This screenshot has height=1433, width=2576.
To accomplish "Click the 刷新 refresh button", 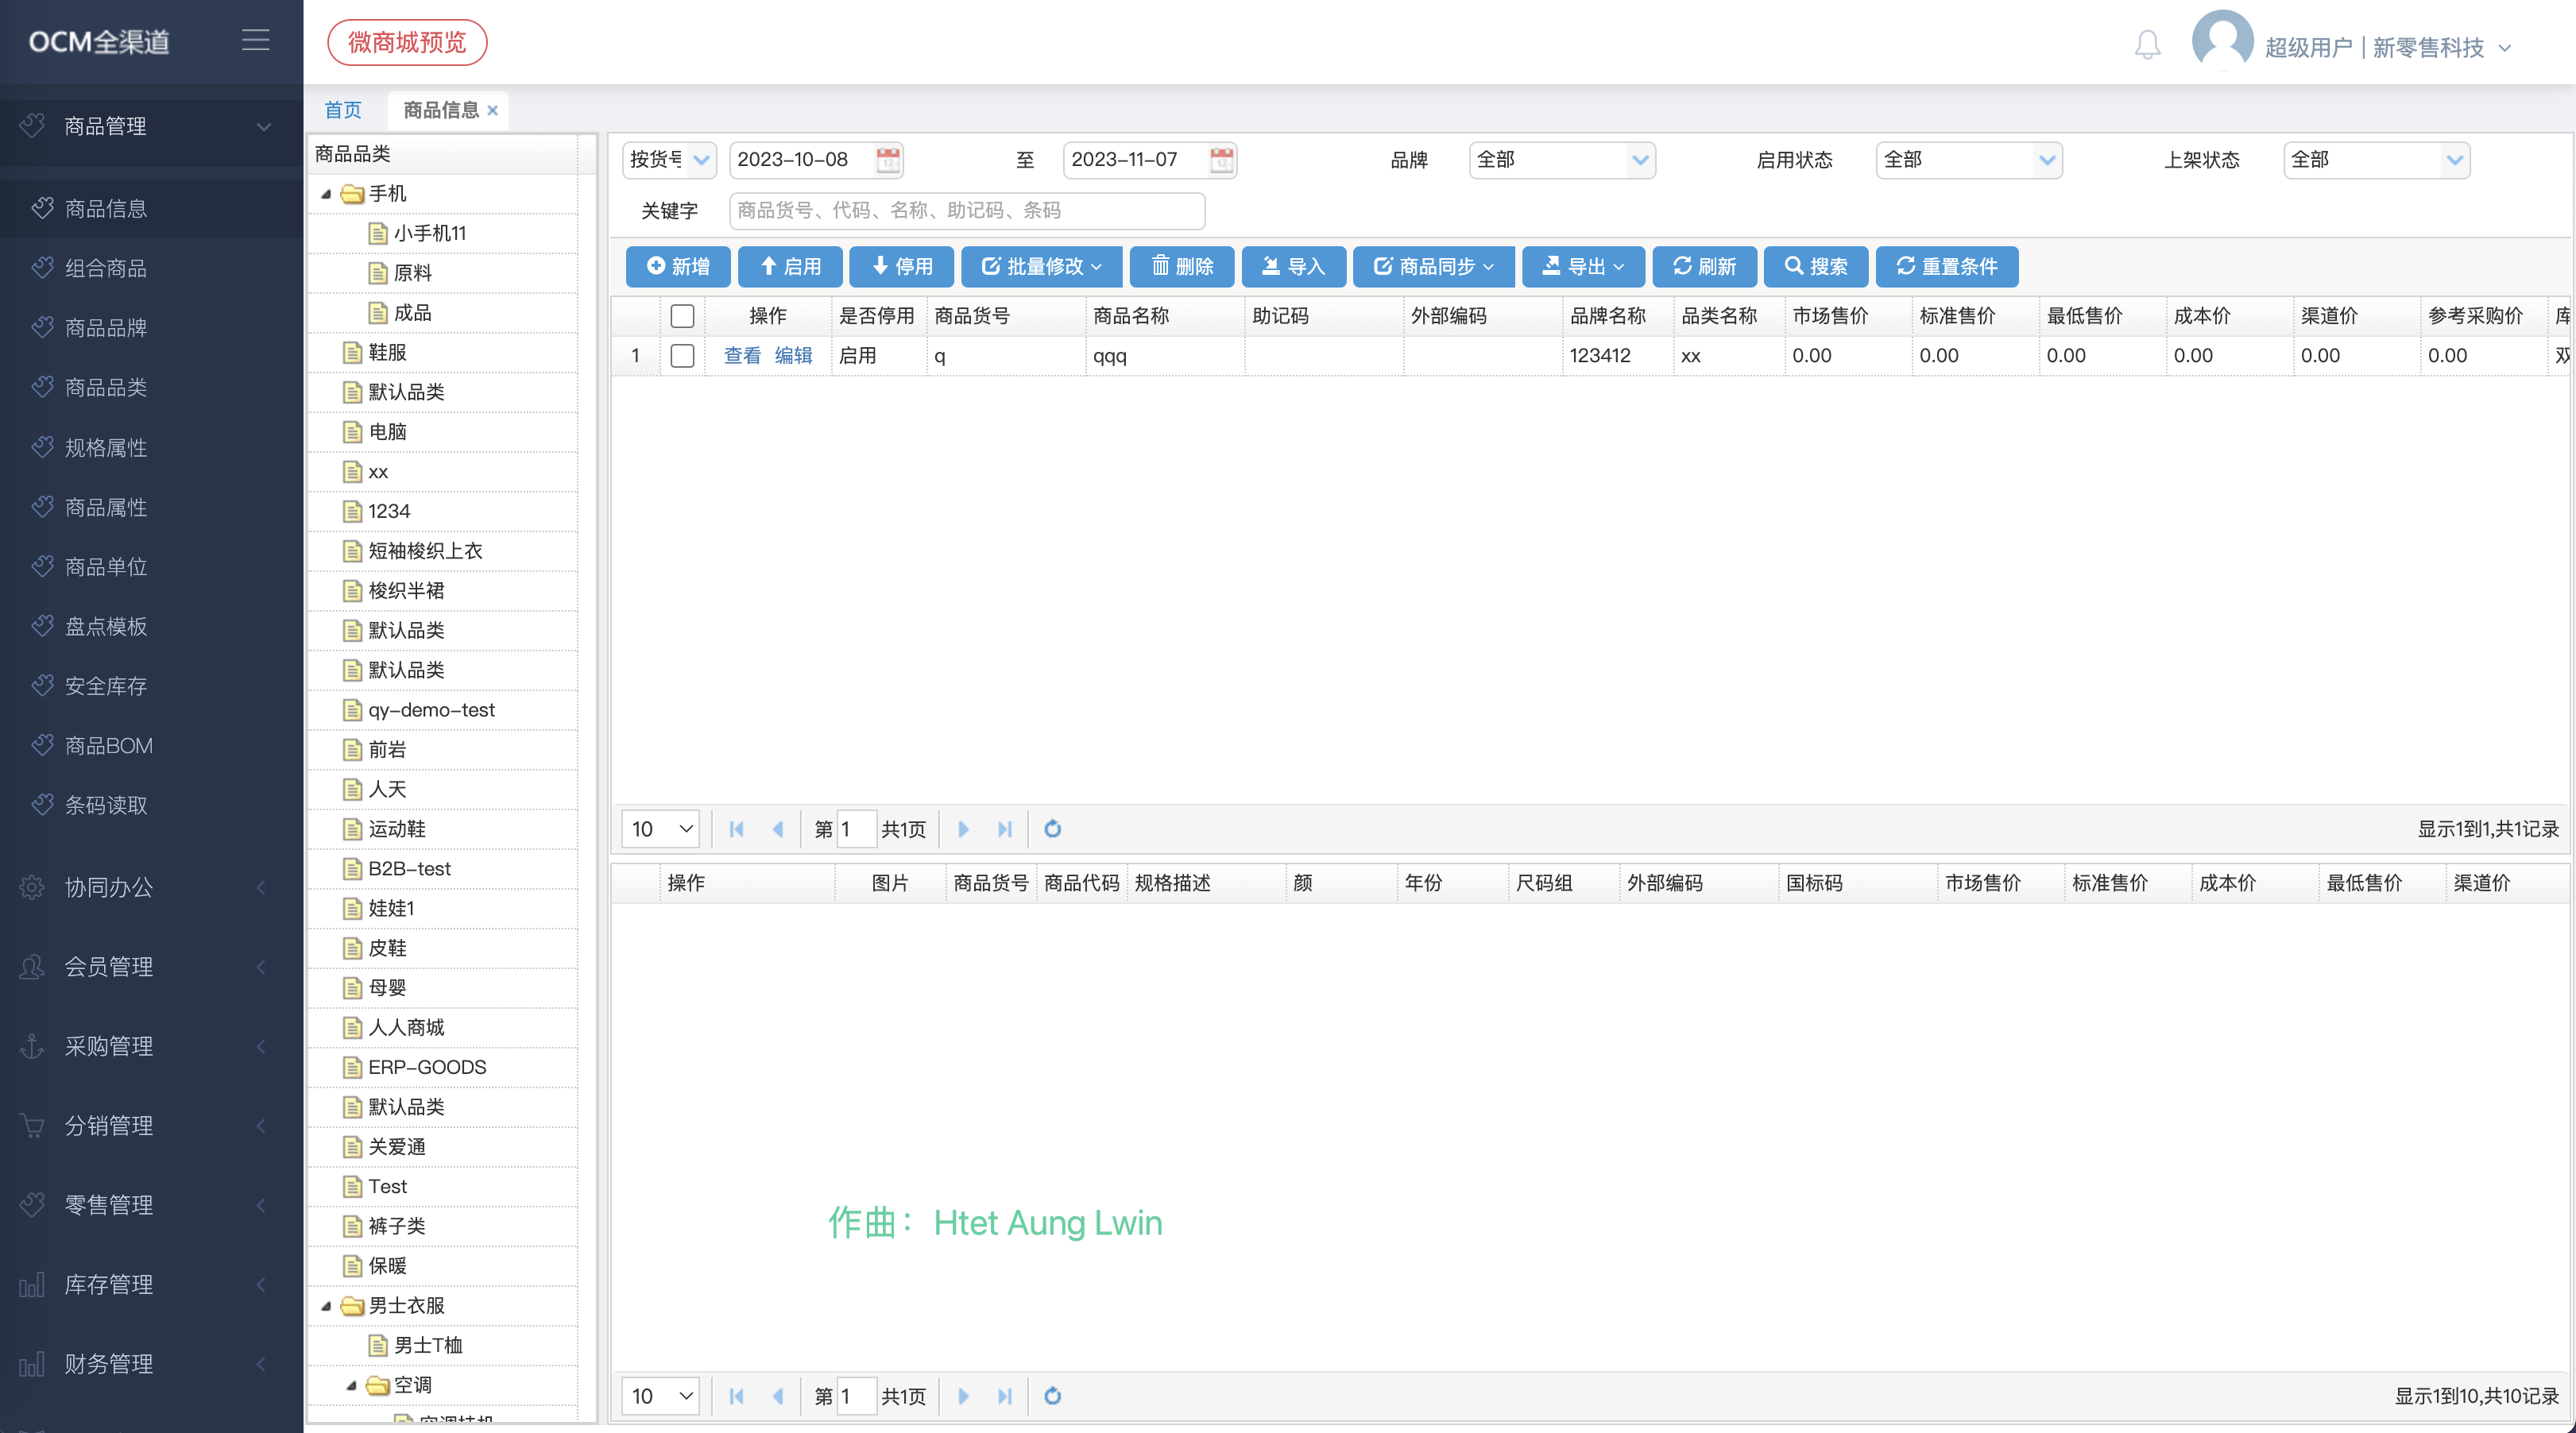I will (1705, 266).
